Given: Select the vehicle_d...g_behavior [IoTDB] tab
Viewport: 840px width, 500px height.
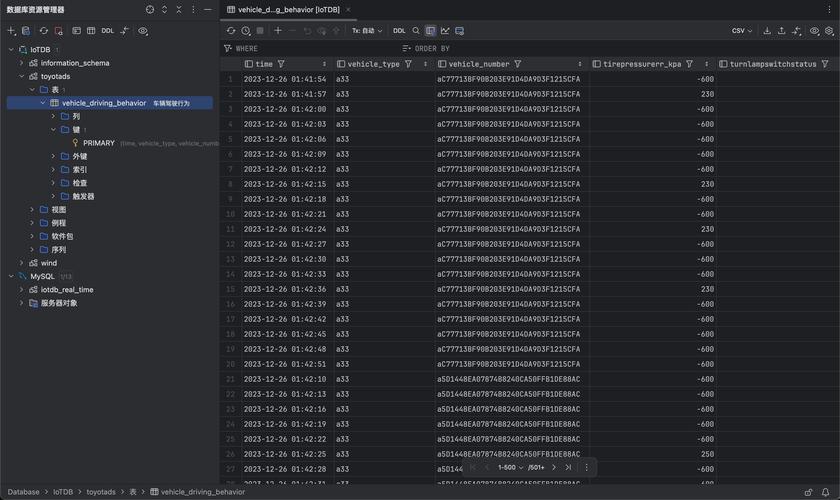Looking at the screenshot, I should 288,9.
